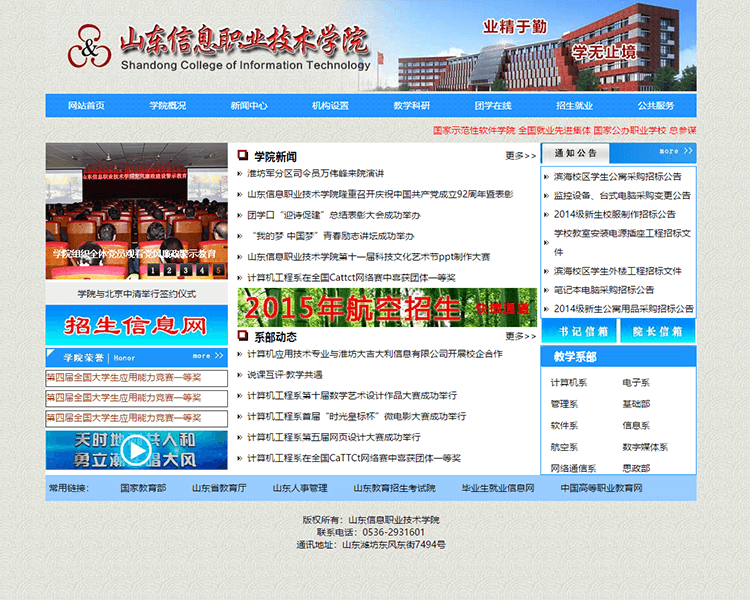The width and height of the screenshot is (750, 600).
Task: Visit 山东省教育厅 link
Action: click(219, 488)
